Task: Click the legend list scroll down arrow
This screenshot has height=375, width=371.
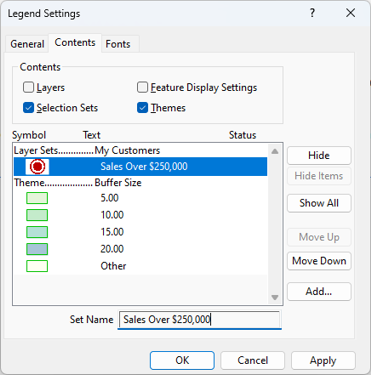Action: (275, 297)
